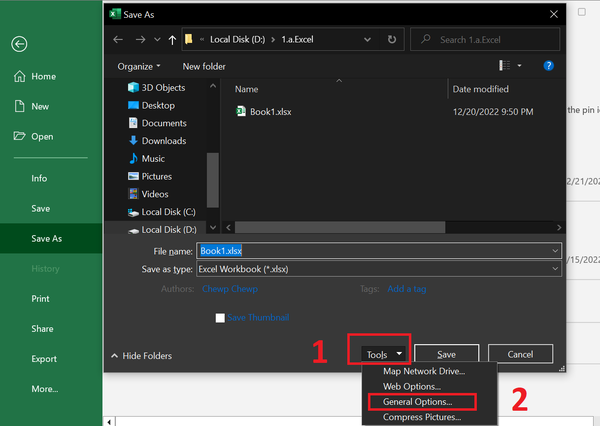The image size is (600, 426).
Task: Open the Tools dropdown button
Action: click(384, 354)
